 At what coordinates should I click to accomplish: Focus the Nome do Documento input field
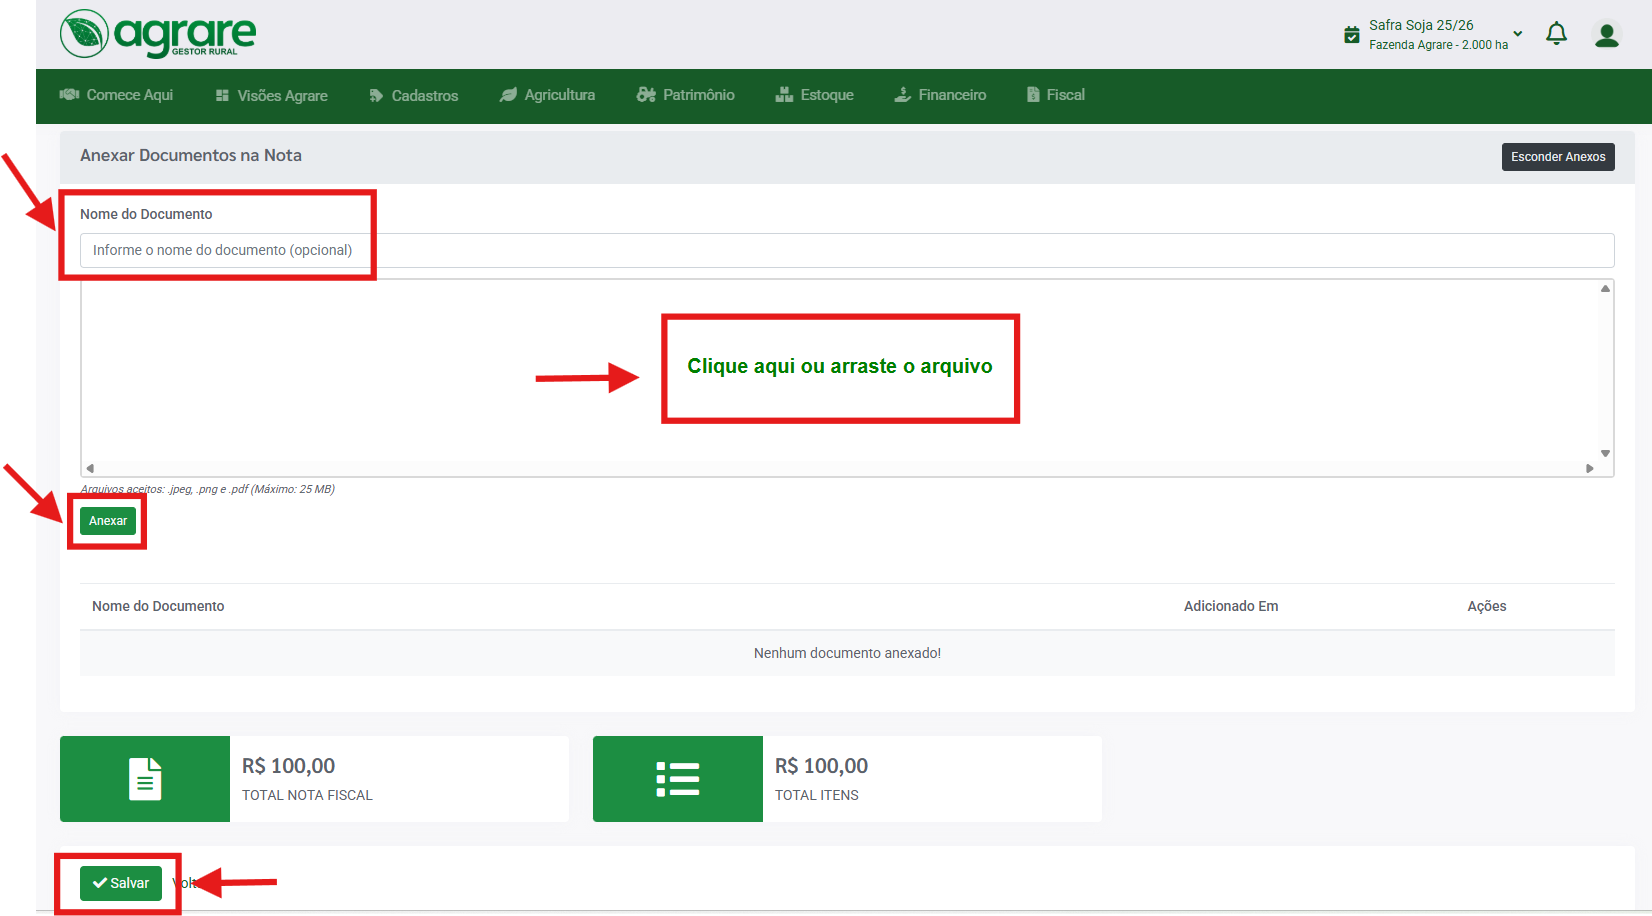847,250
